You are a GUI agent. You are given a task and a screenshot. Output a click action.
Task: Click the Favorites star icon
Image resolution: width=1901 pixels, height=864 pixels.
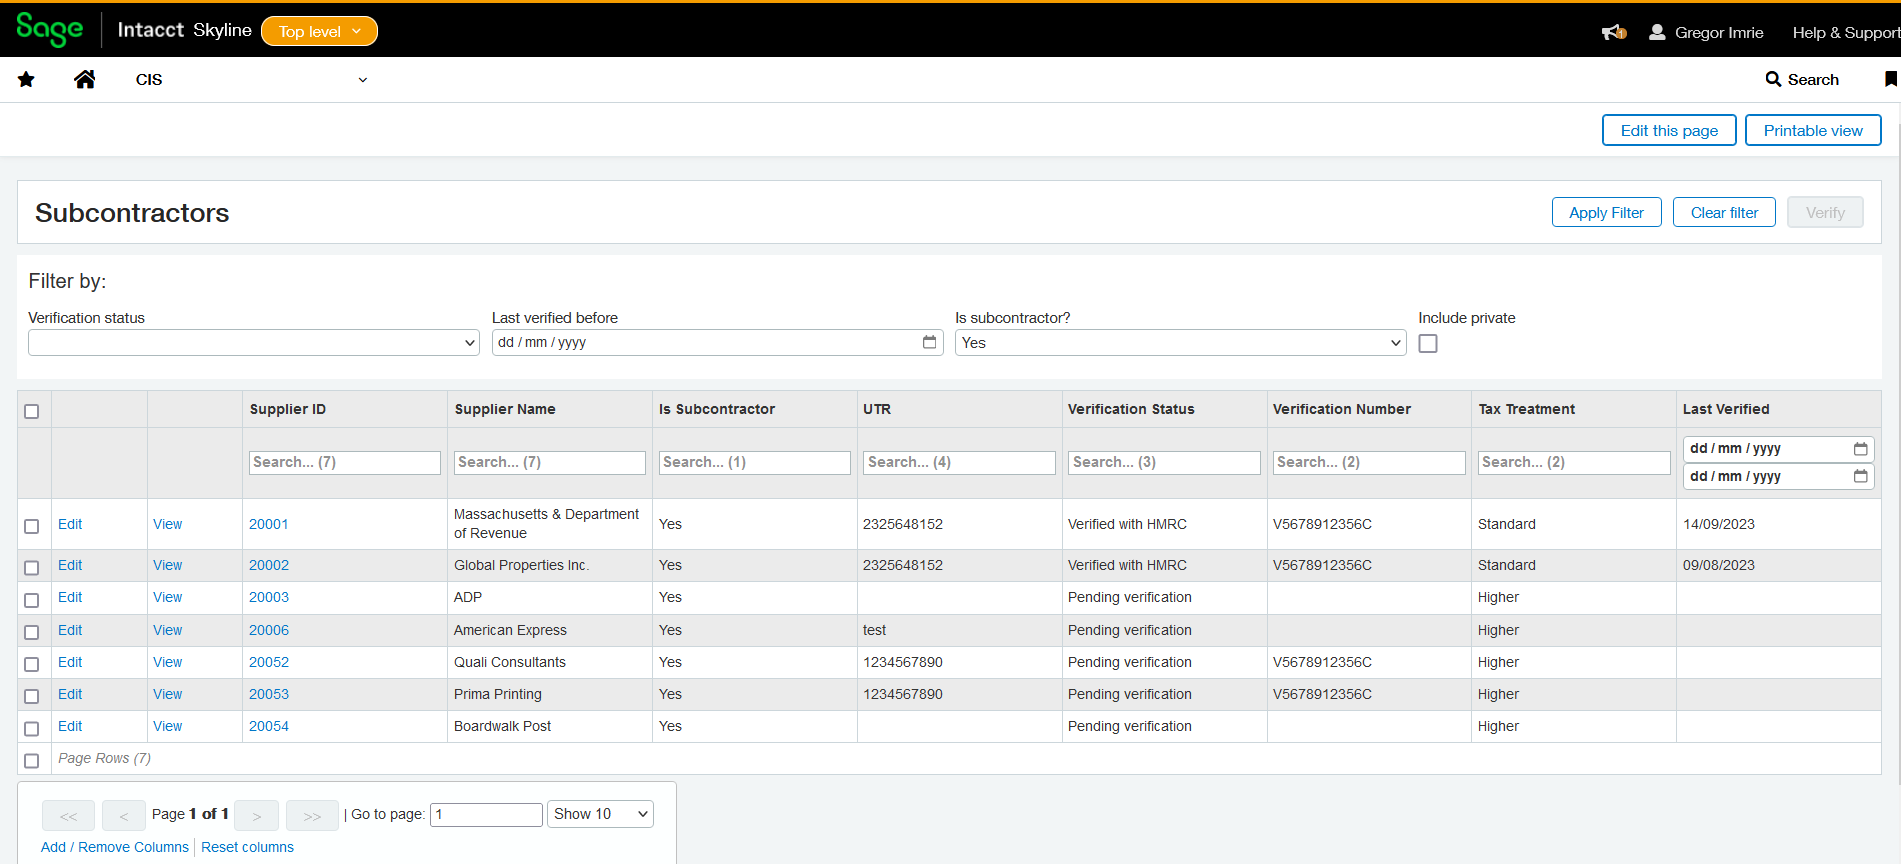26,80
